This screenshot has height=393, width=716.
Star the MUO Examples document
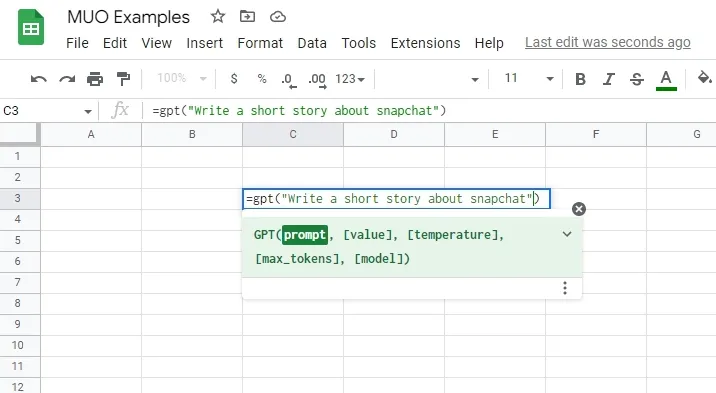click(218, 17)
